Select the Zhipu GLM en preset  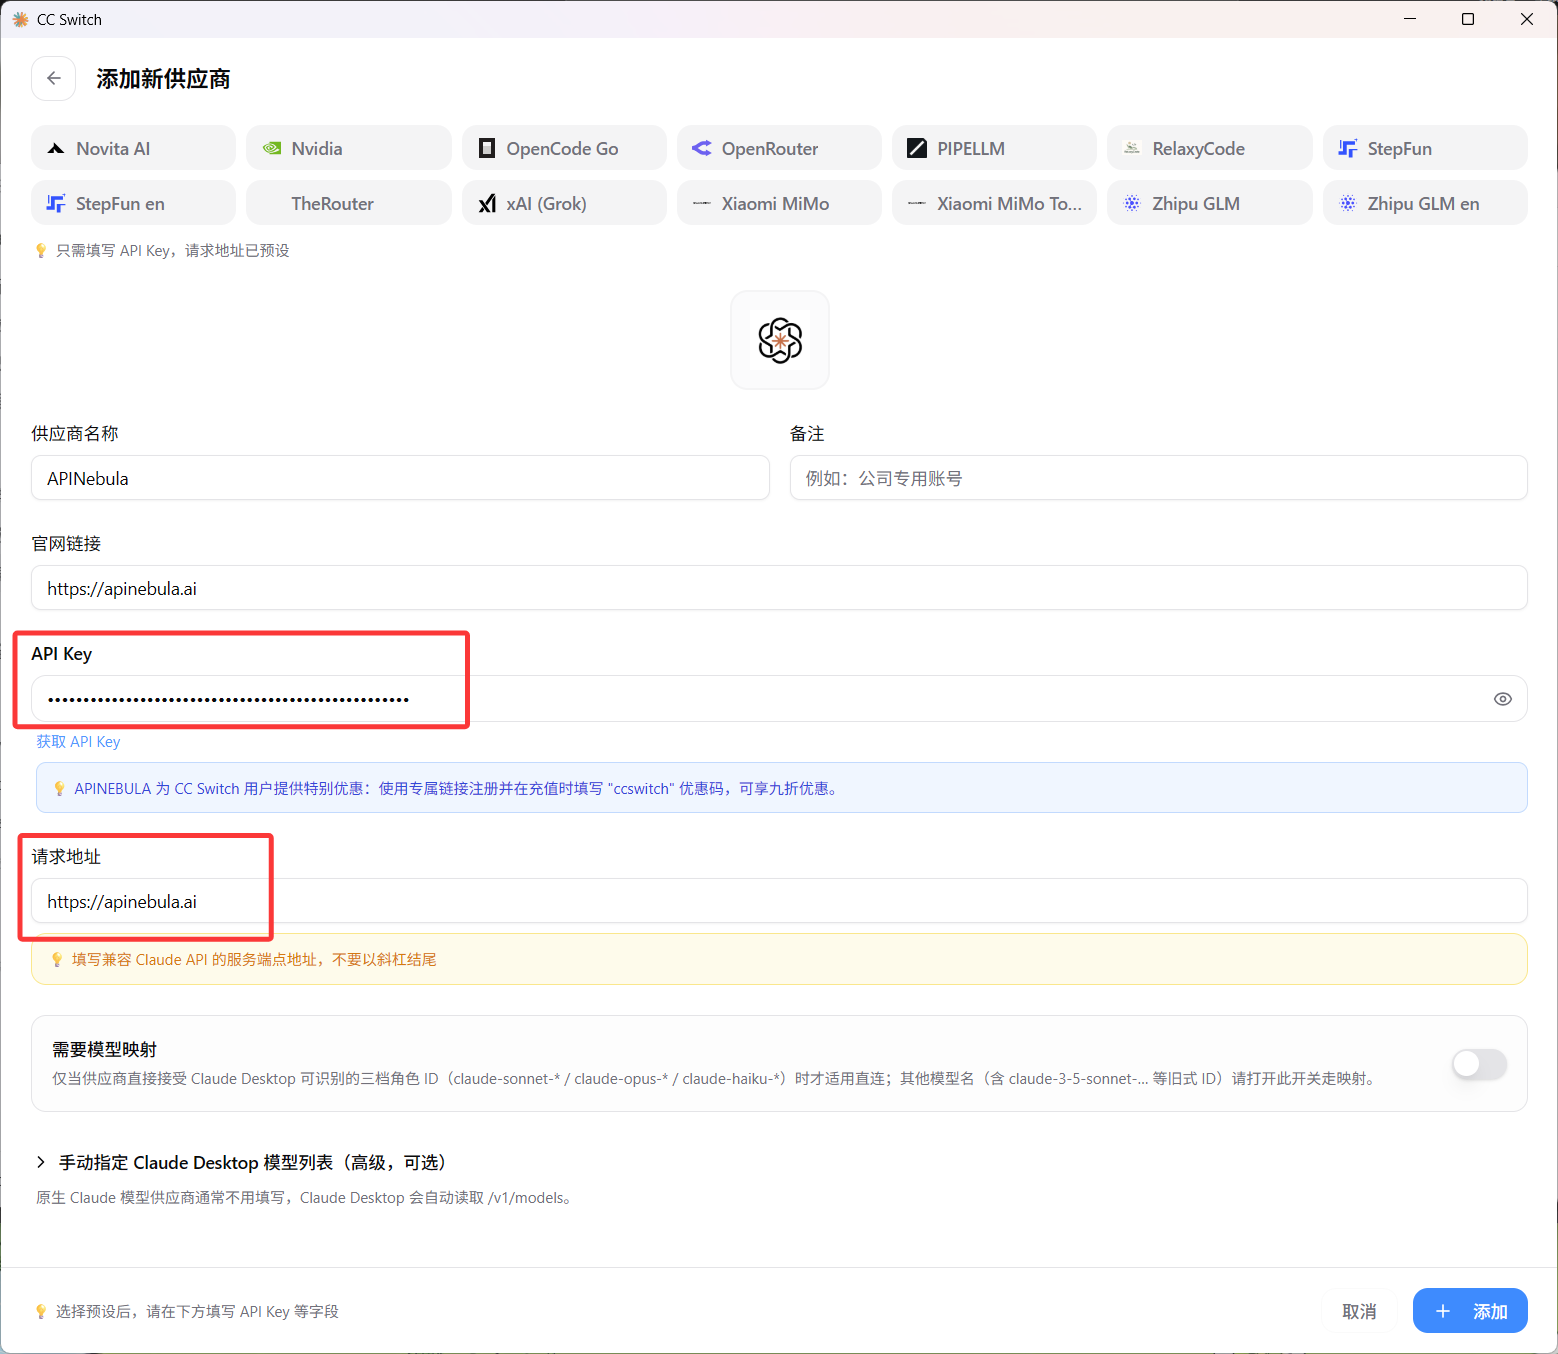click(1425, 203)
